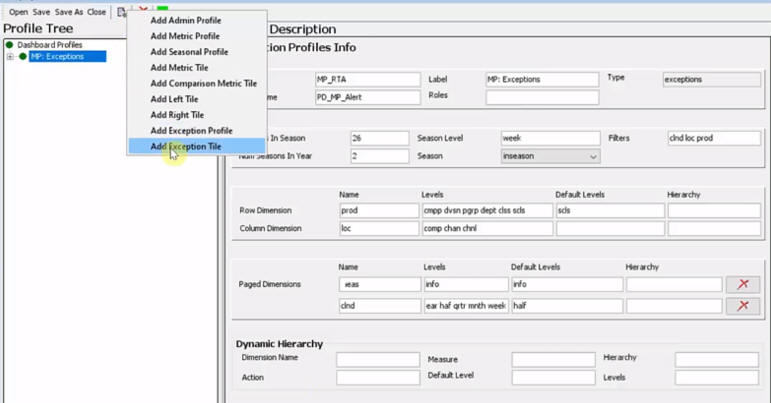Open the Season dropdown showing inseason
771x403 pixels.
pyautogui.click(x=550, y=156)
